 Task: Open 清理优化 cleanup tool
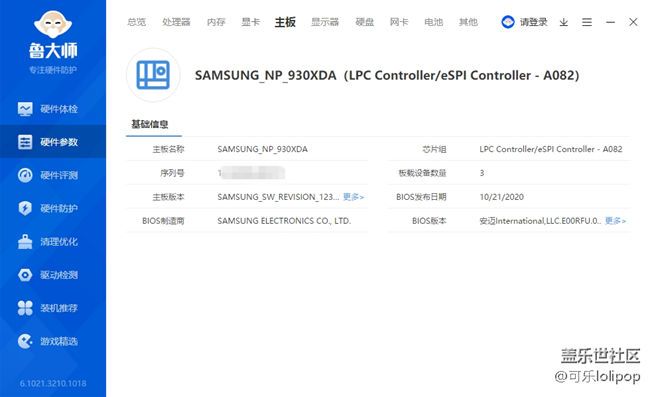(53, 242)
